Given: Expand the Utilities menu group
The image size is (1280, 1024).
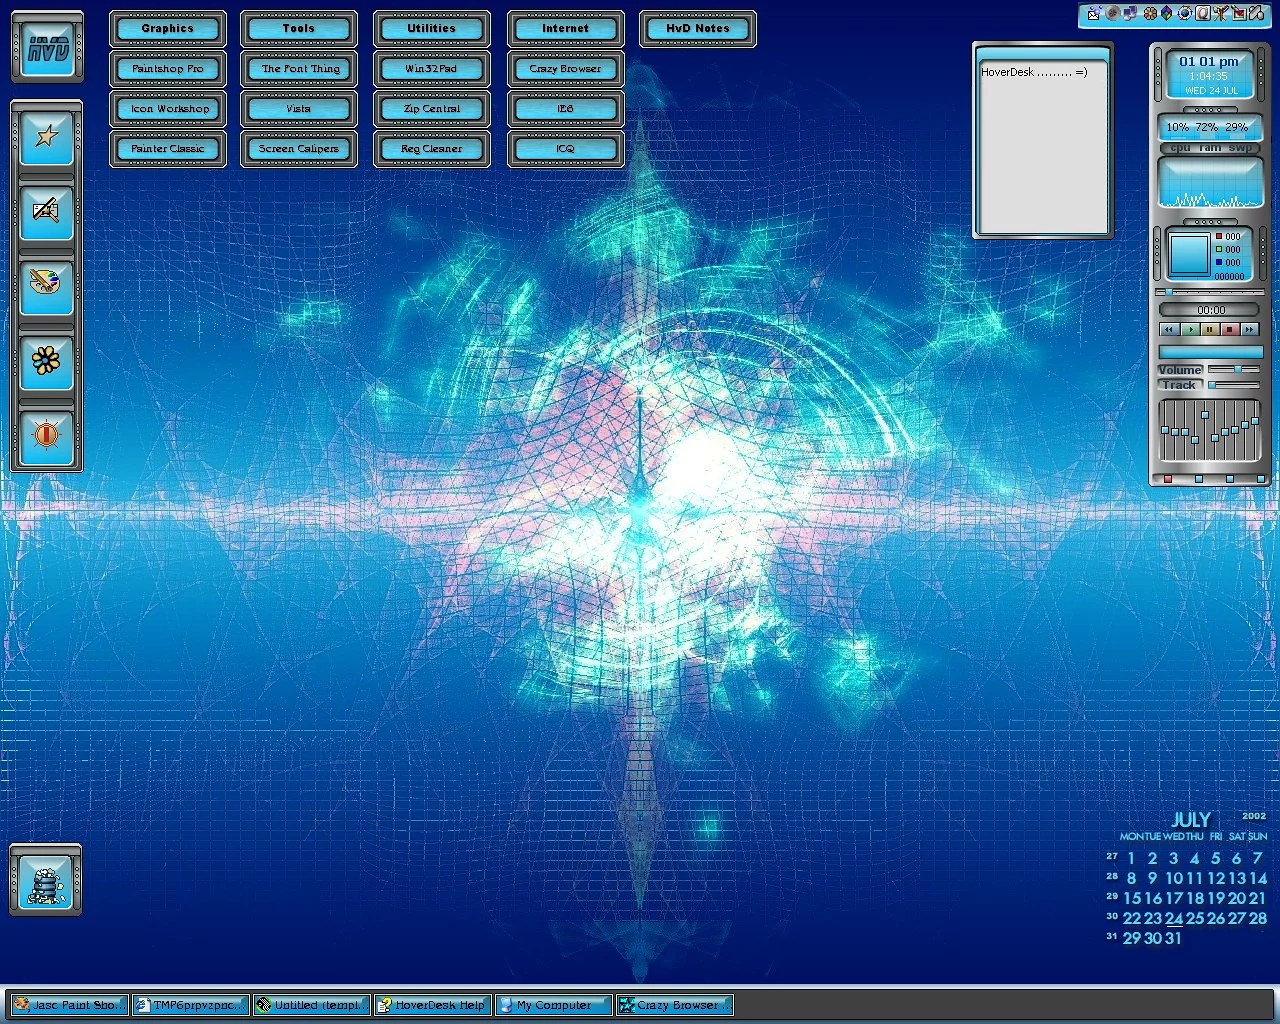Looking at the screenshot, I should tap(431, 29).
